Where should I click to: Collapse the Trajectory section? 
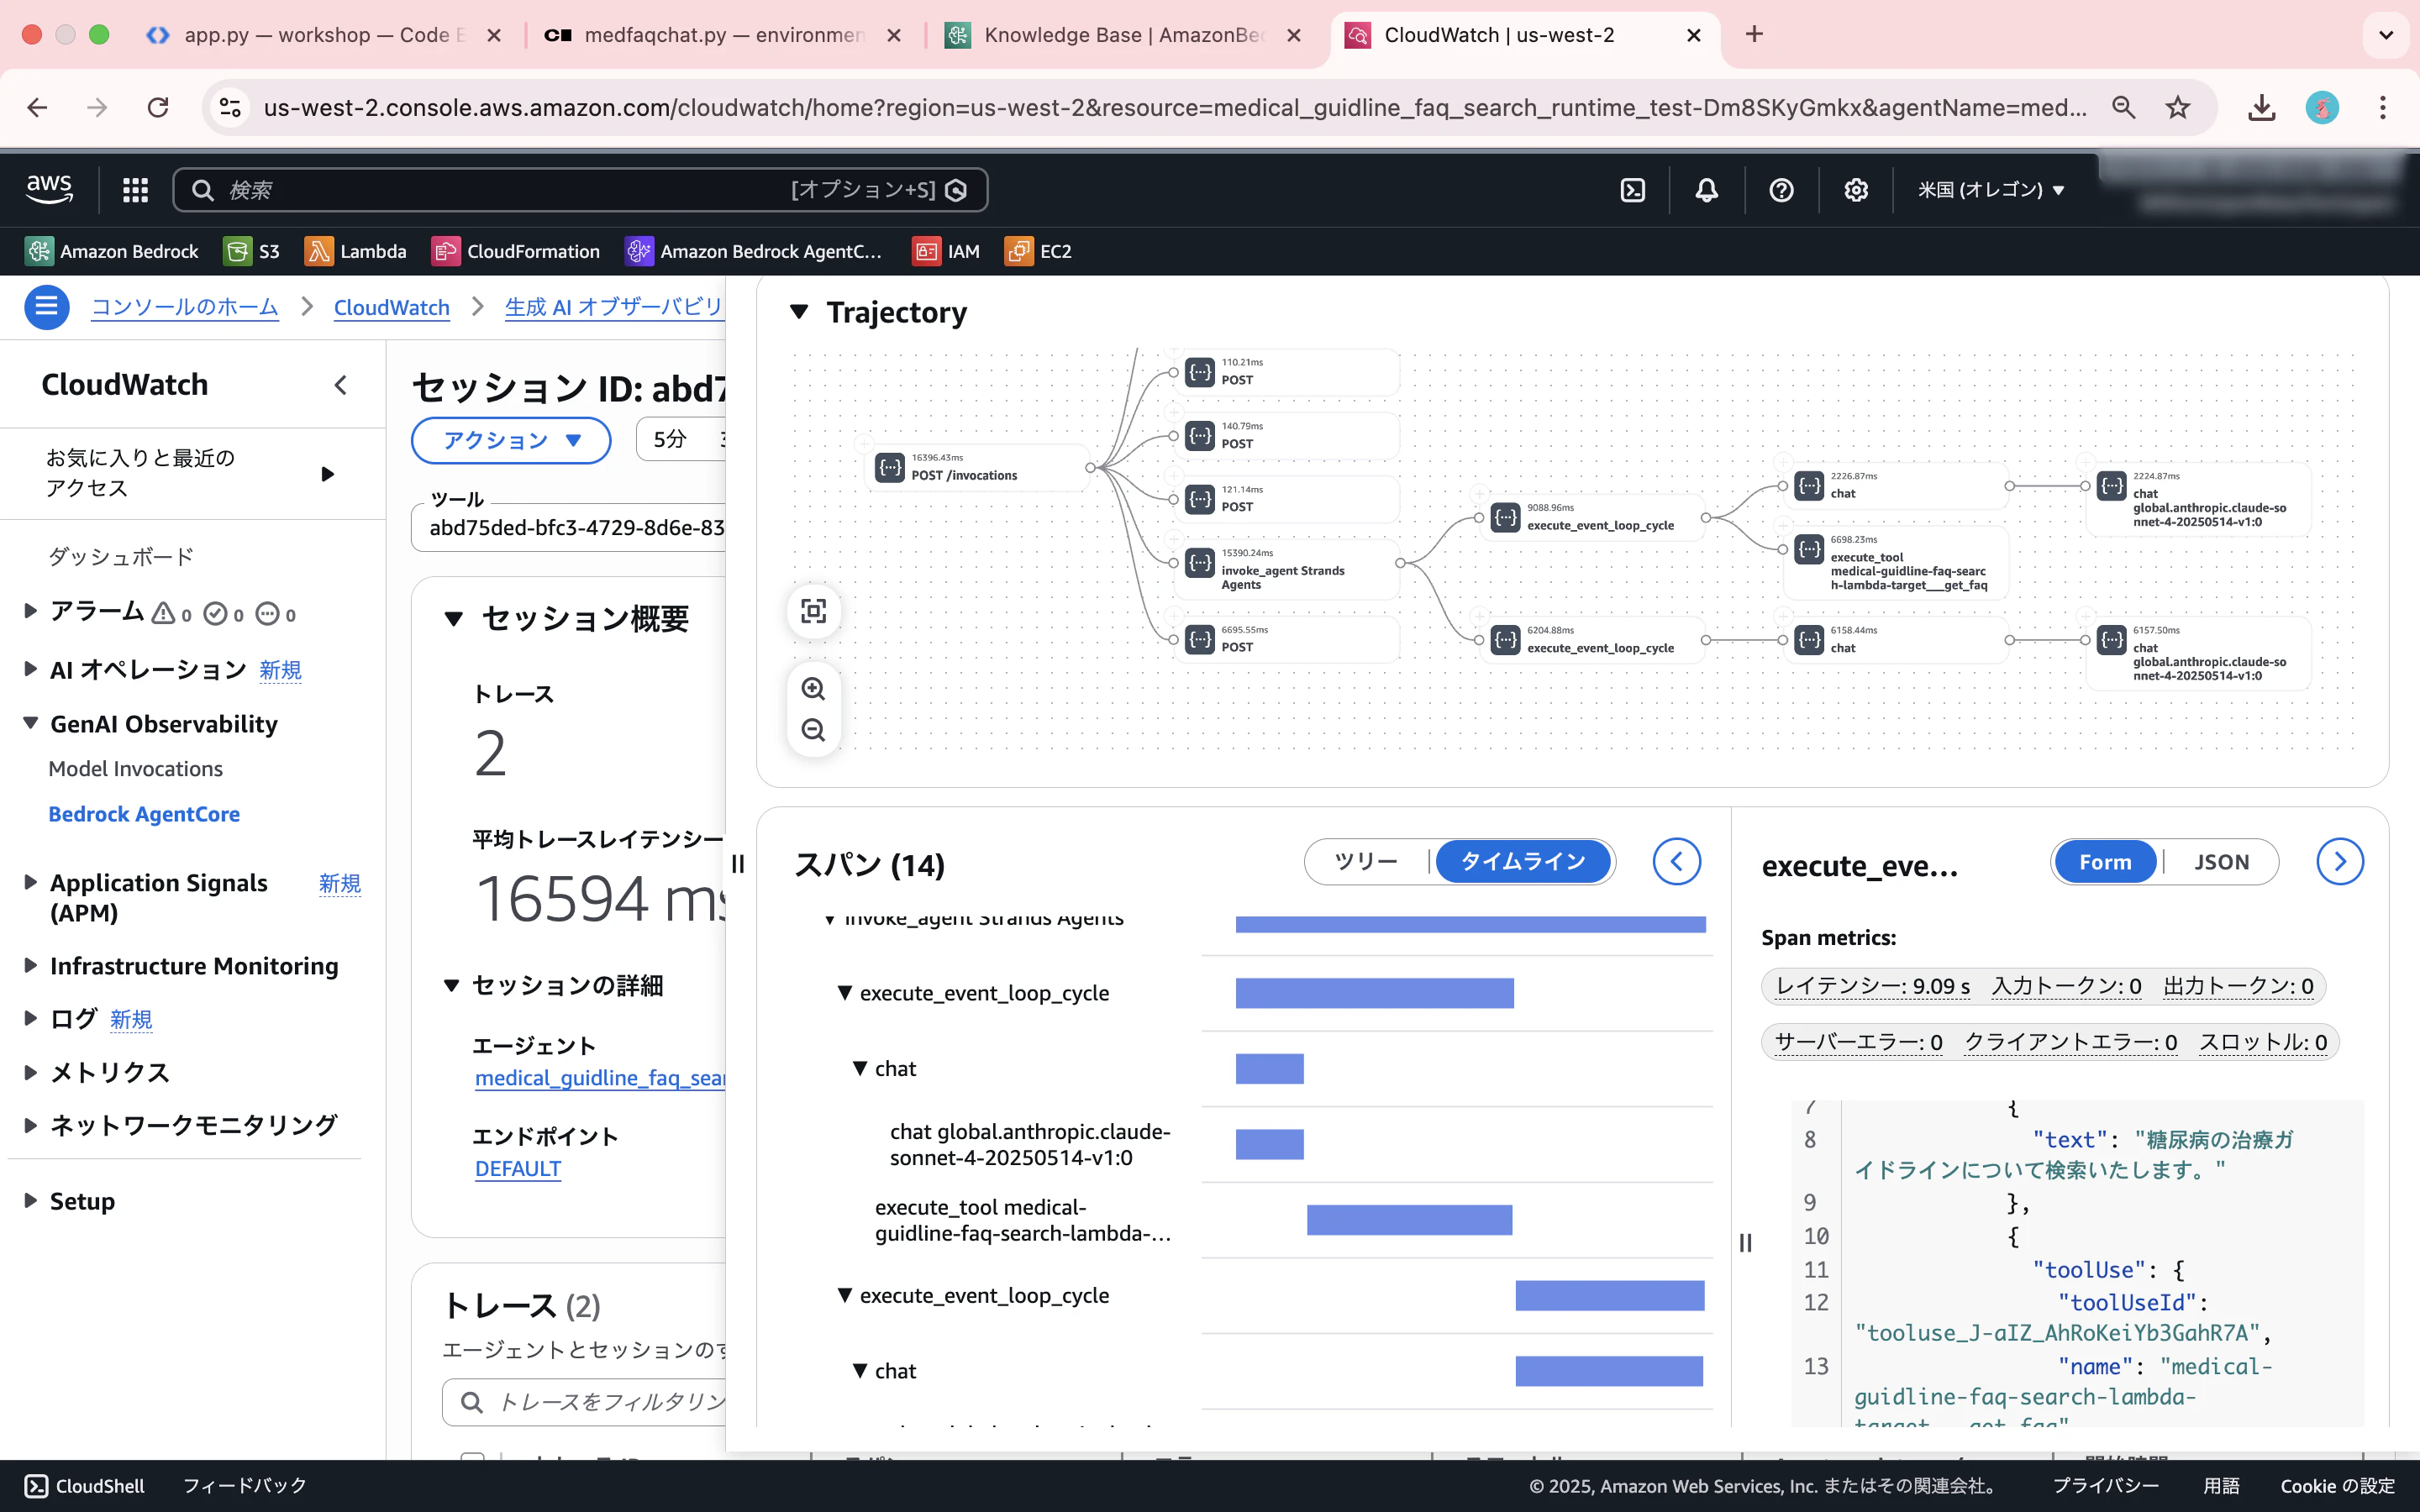(x=799, y=312)
